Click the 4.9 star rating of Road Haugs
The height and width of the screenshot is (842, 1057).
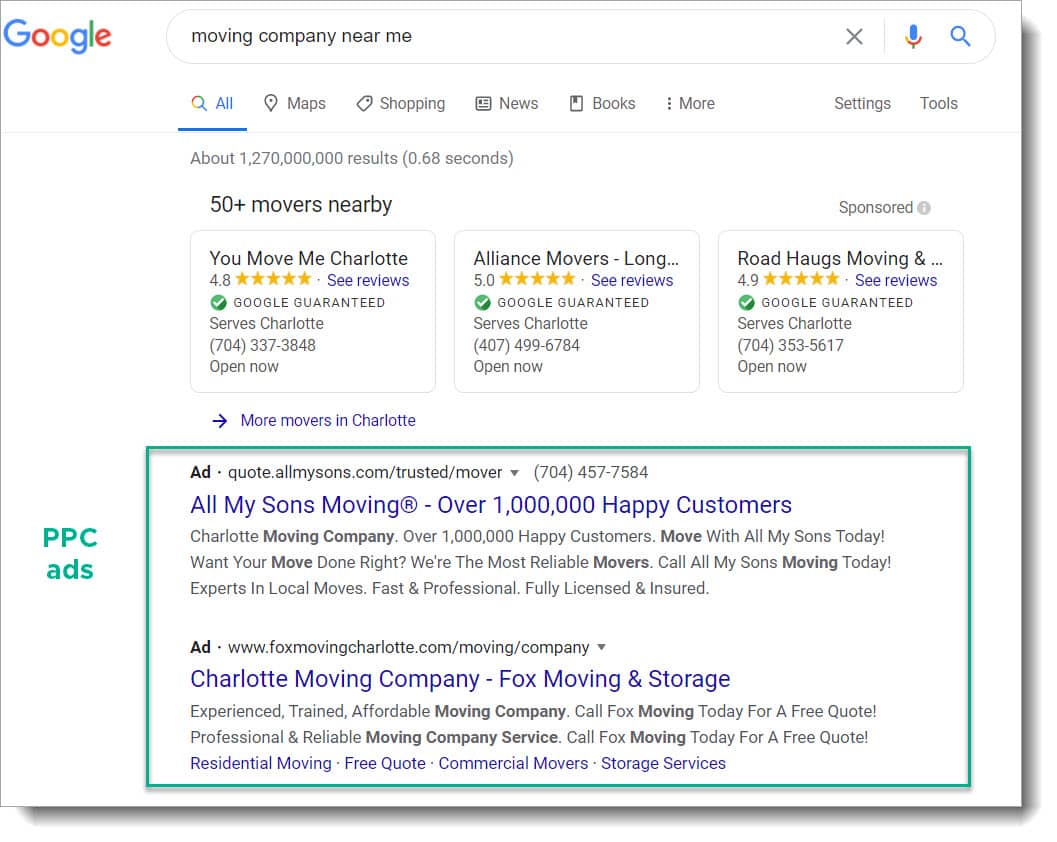788,280
